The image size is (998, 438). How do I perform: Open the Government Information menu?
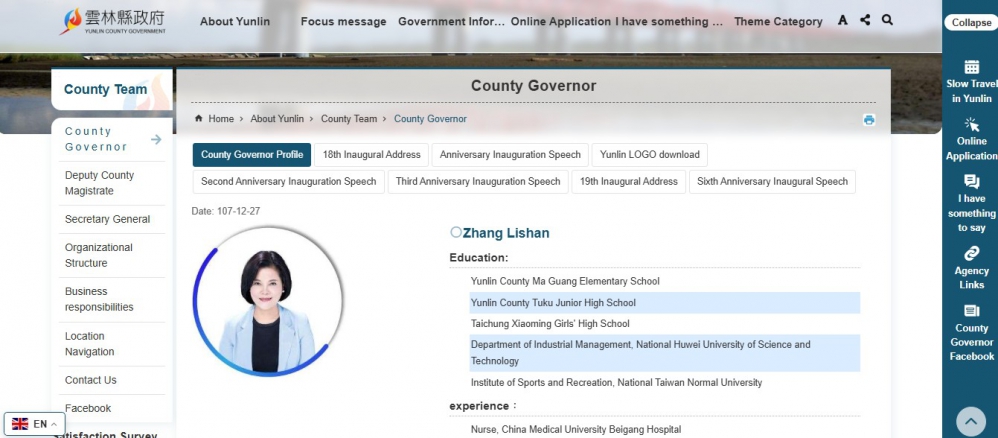451,22
